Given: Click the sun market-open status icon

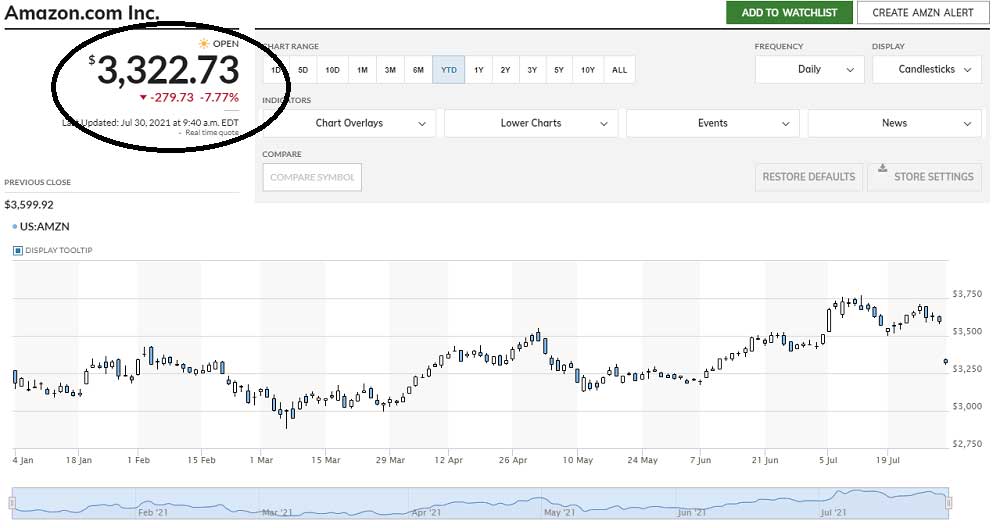Looking at the screenshot, I should [203, 43].
